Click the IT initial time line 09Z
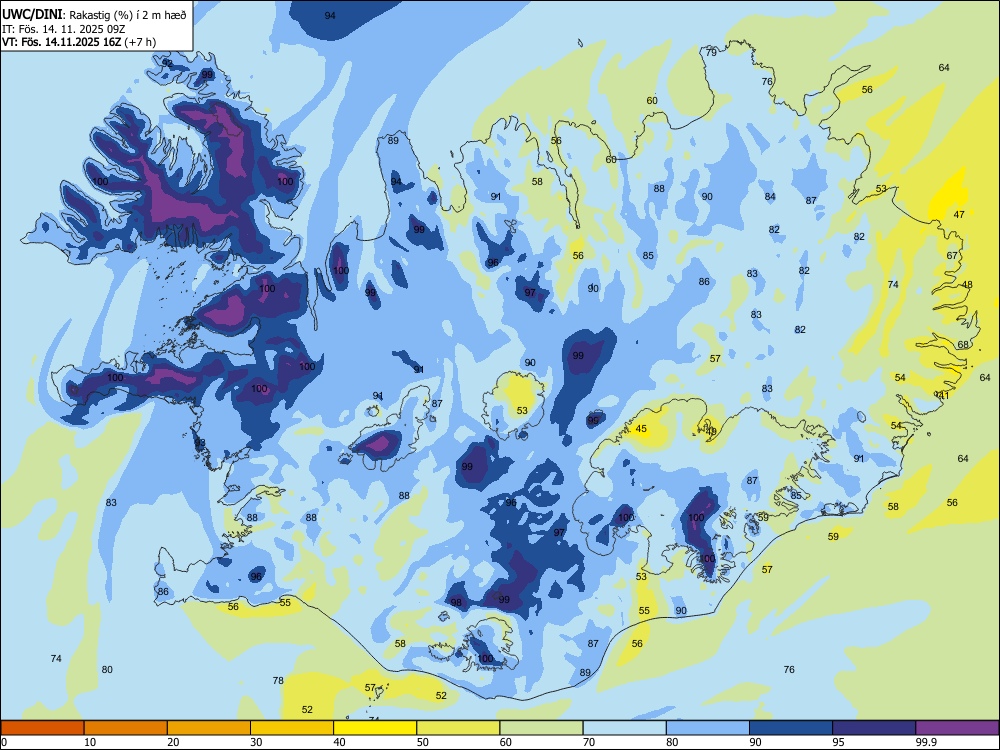Viewport: 1000px width, 750px height. point(64,29)
